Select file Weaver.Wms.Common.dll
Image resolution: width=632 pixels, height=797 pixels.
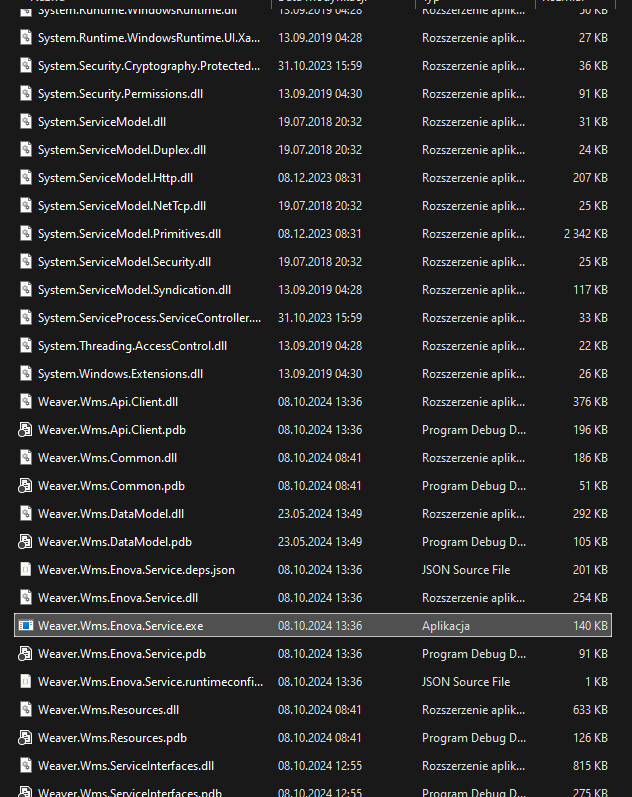[108, 457]
